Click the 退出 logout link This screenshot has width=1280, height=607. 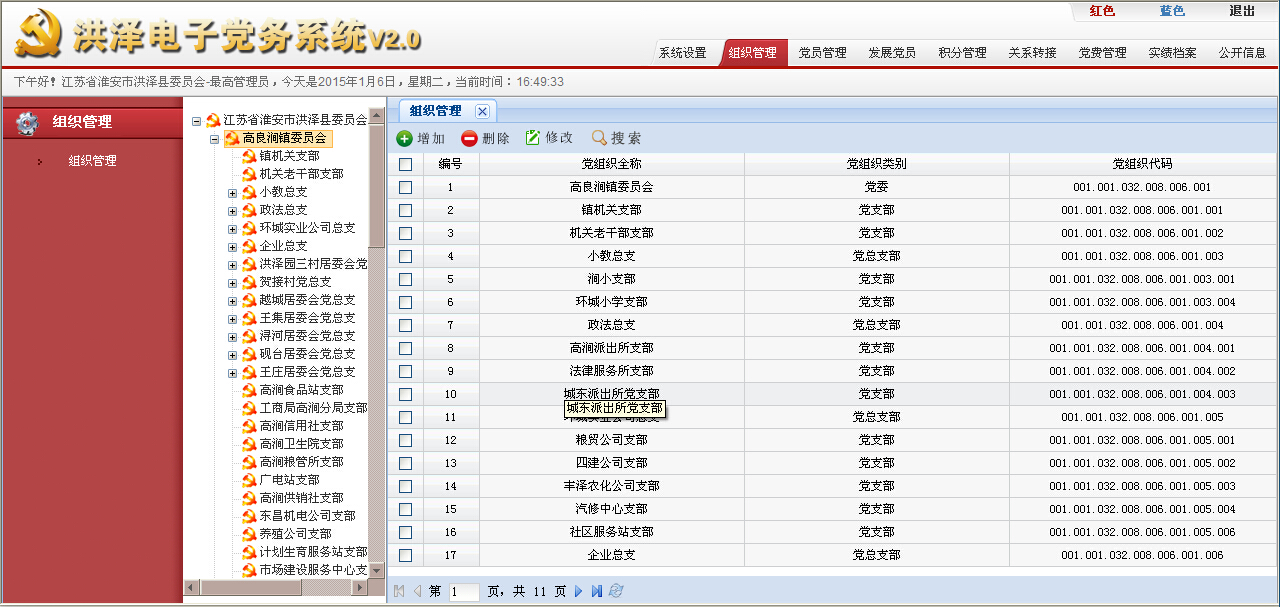click(x=1242, y=11)
